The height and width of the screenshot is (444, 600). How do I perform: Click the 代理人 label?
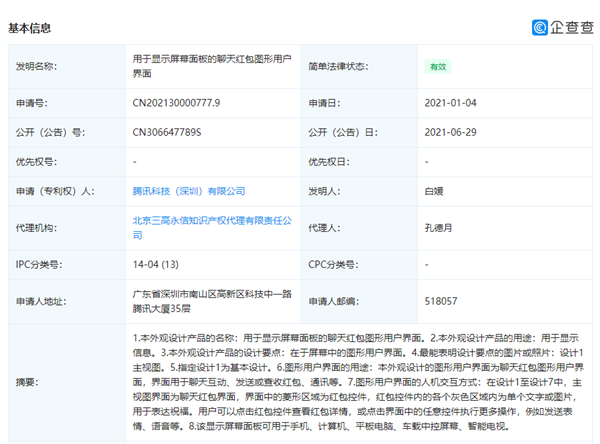[x=324, y=228]
